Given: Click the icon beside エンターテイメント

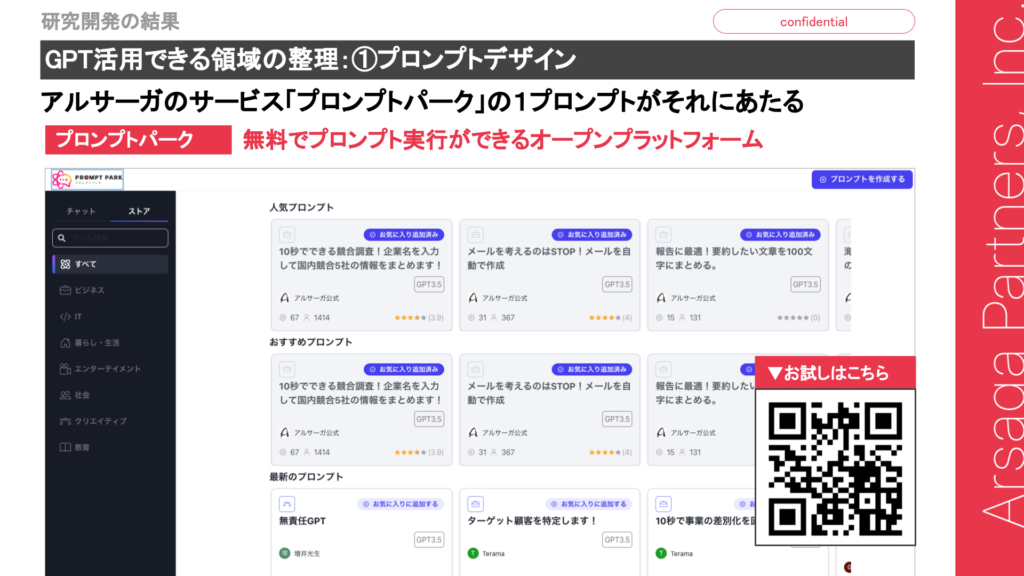Looking at the screenshot, I should tap(65, 369).
